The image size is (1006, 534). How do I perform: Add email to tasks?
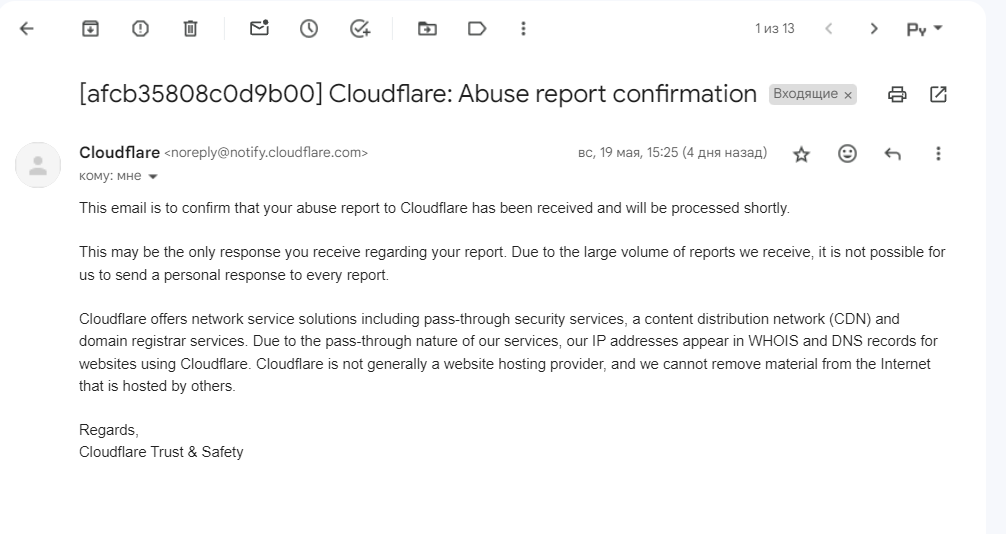(360, 29)
